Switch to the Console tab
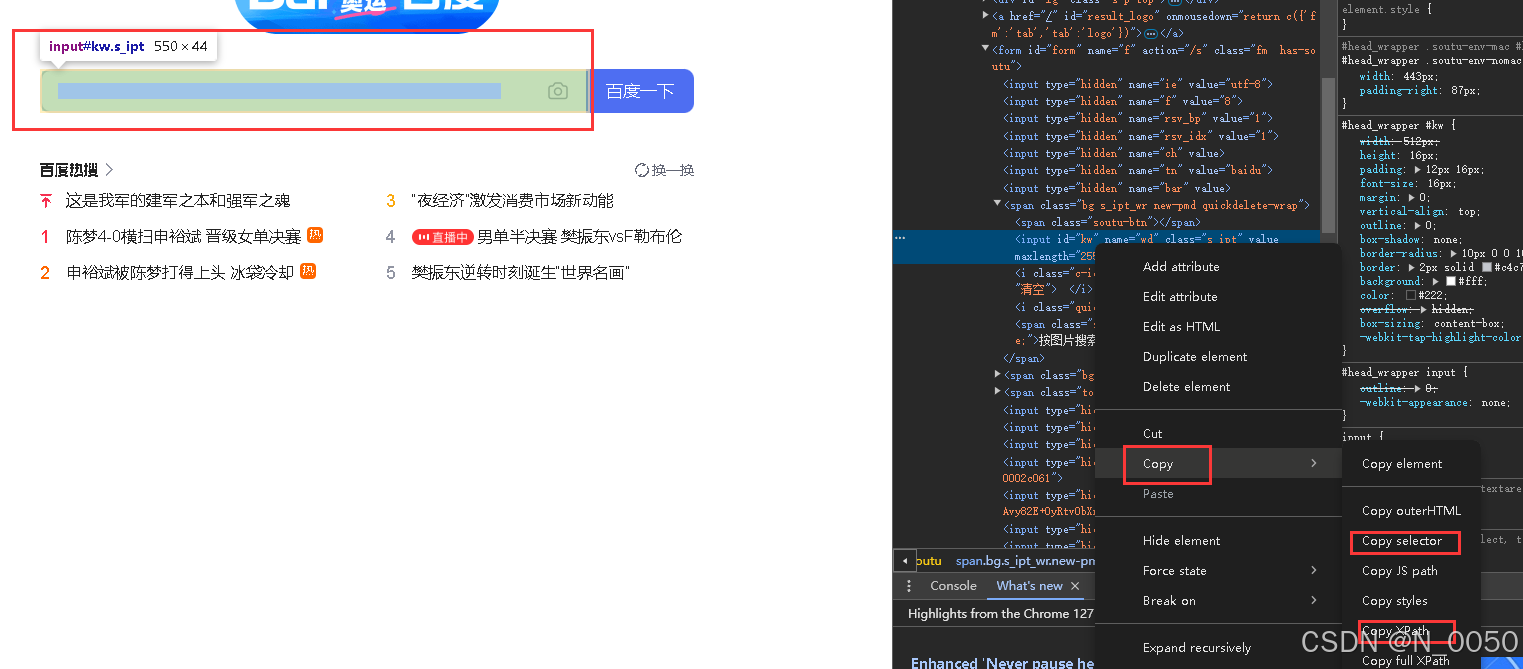This screenshot has width=1523, height=669. [953, 586]
